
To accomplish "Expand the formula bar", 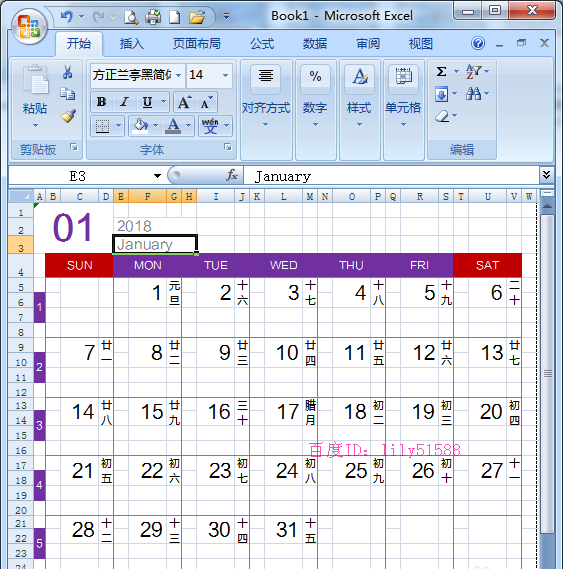I will 546,175.
